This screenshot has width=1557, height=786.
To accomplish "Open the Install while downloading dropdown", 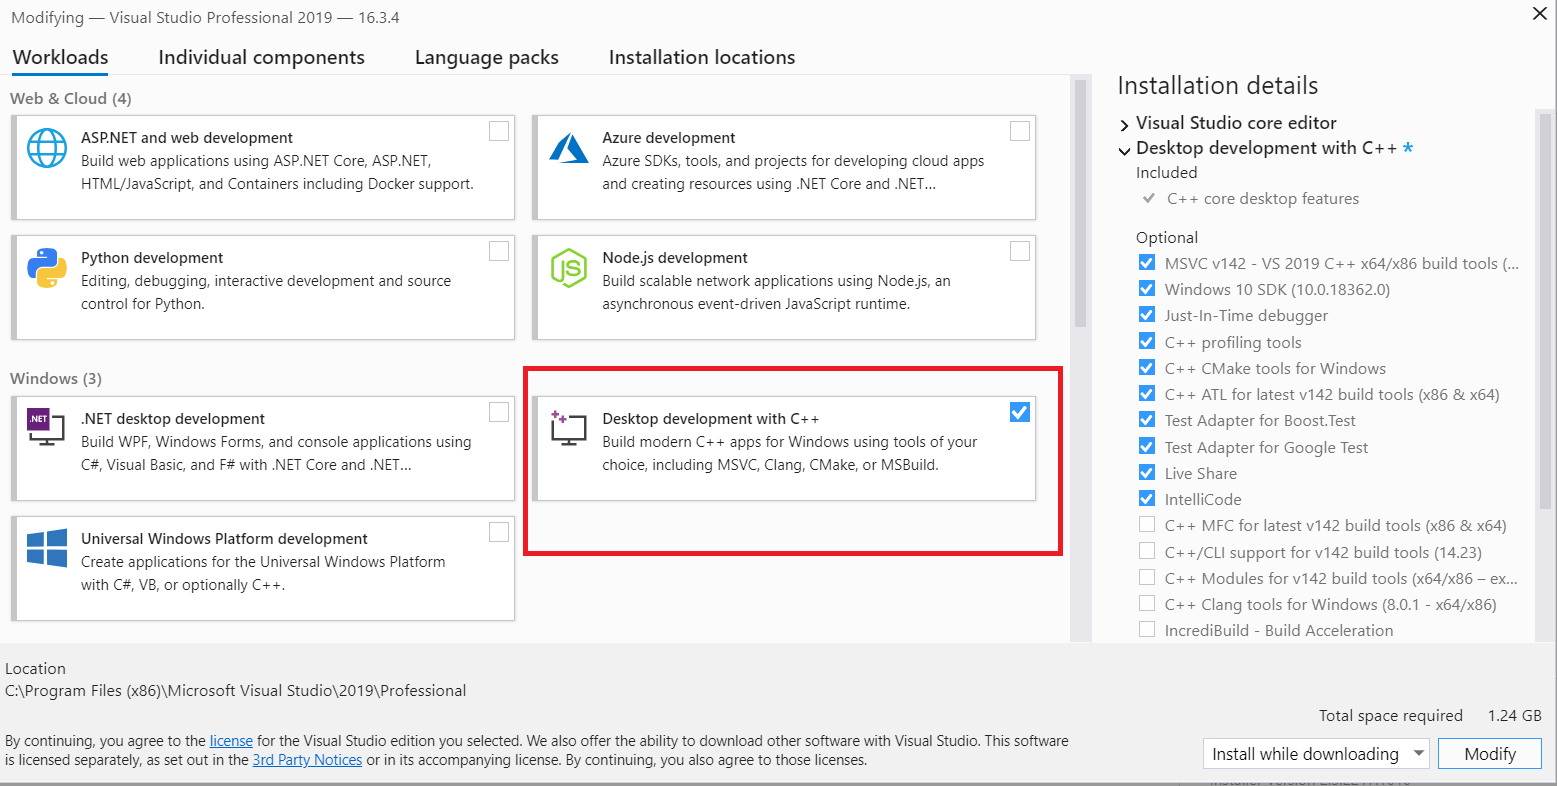I will pos(1316,754).
